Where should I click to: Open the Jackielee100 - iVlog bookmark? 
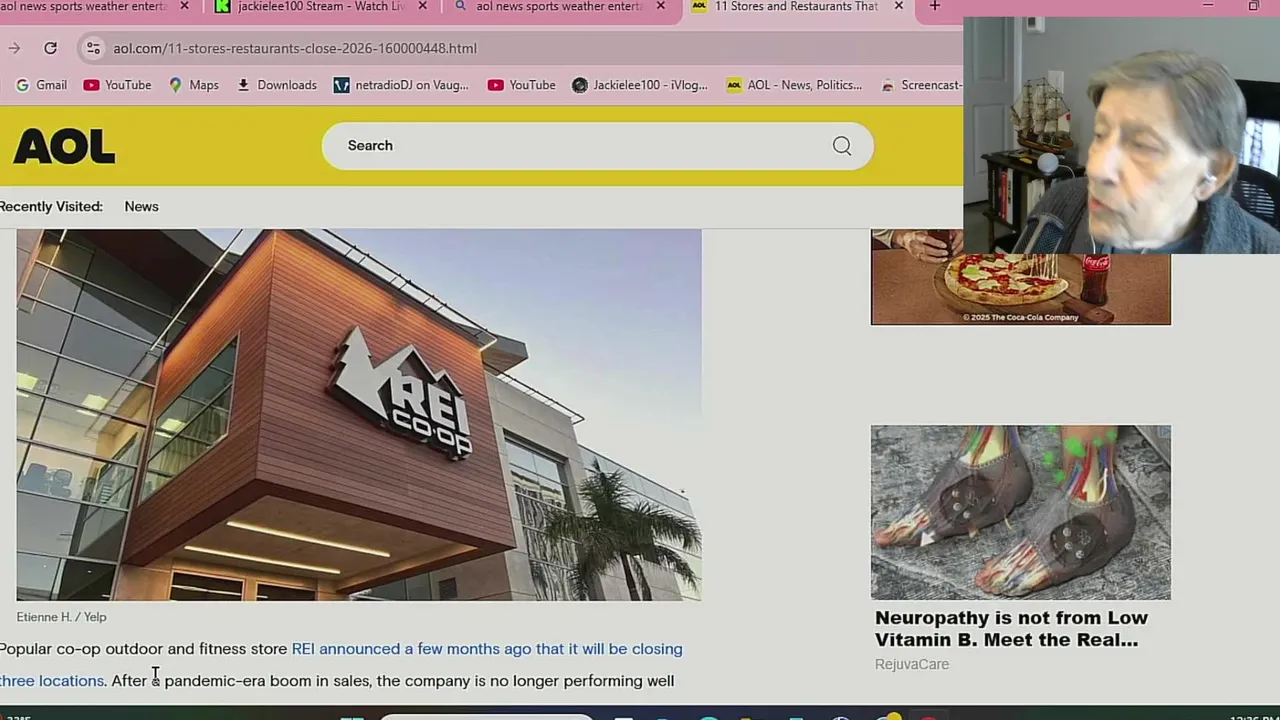pos(640,85)
